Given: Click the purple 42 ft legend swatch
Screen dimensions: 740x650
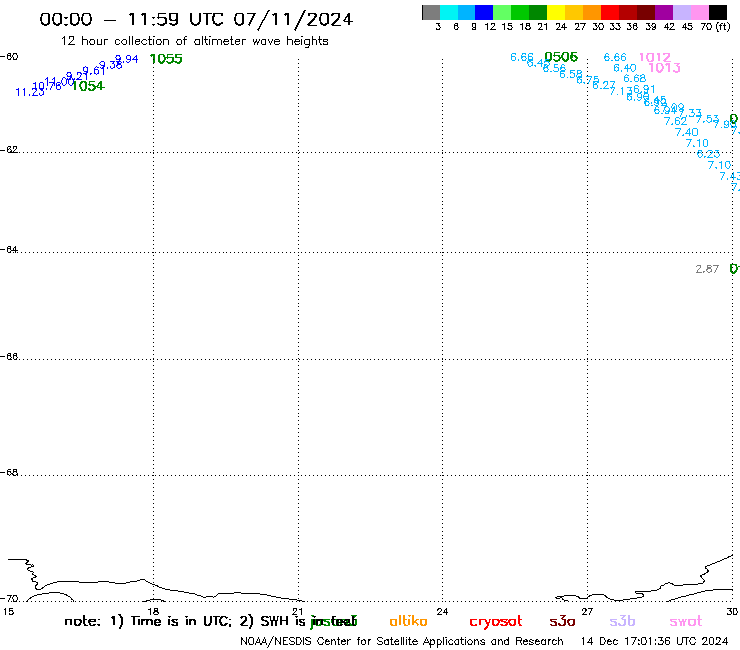Looking at the screenshot, I should click(x=664, y=12).
